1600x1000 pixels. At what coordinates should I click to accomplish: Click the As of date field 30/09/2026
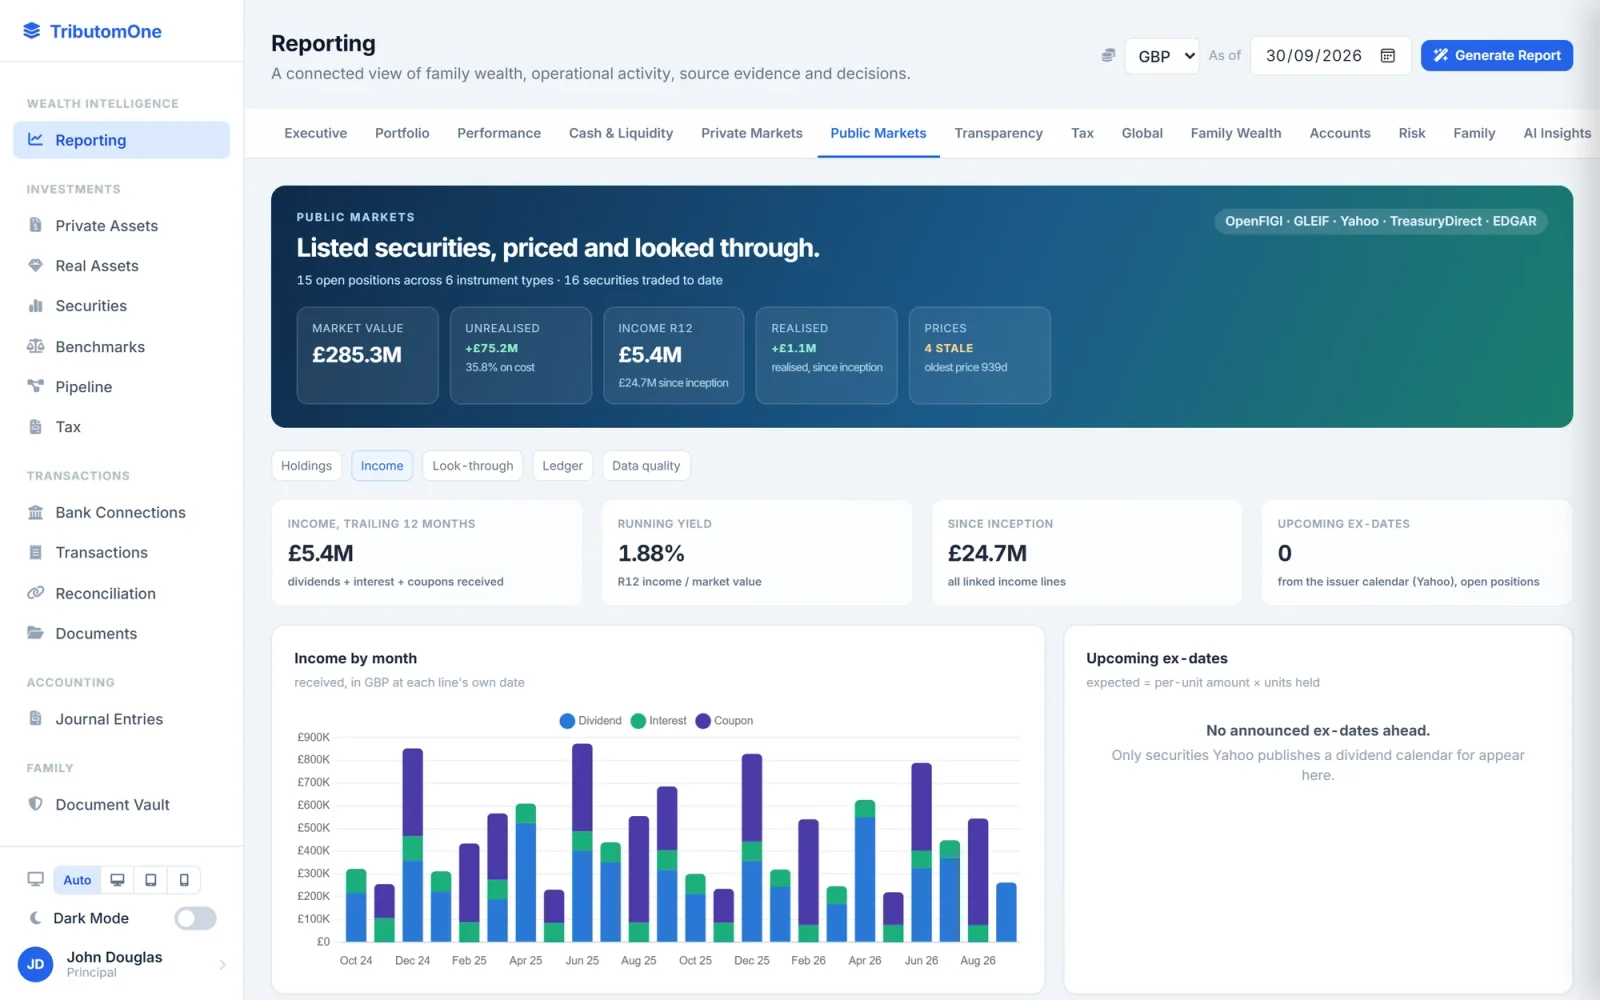1331,56
